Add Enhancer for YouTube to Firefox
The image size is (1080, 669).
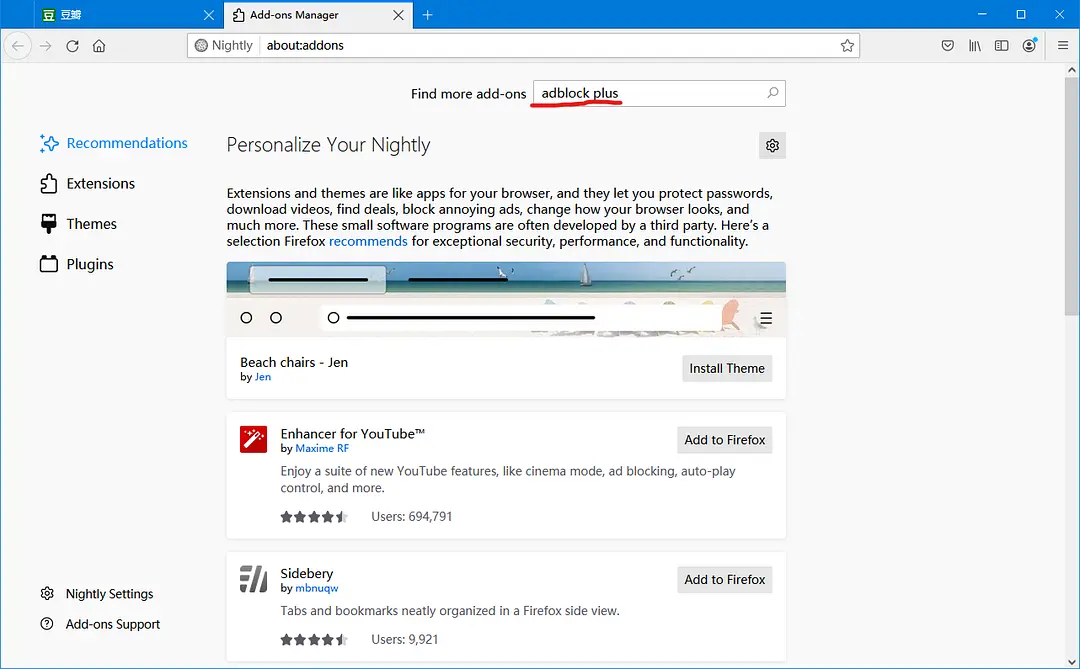(724, 440)
